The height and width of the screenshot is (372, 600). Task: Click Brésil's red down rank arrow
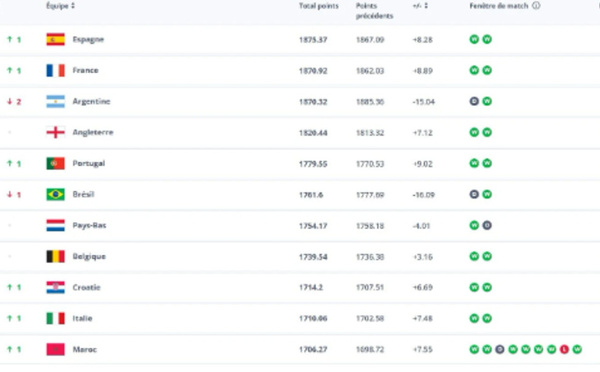point(10,194)
